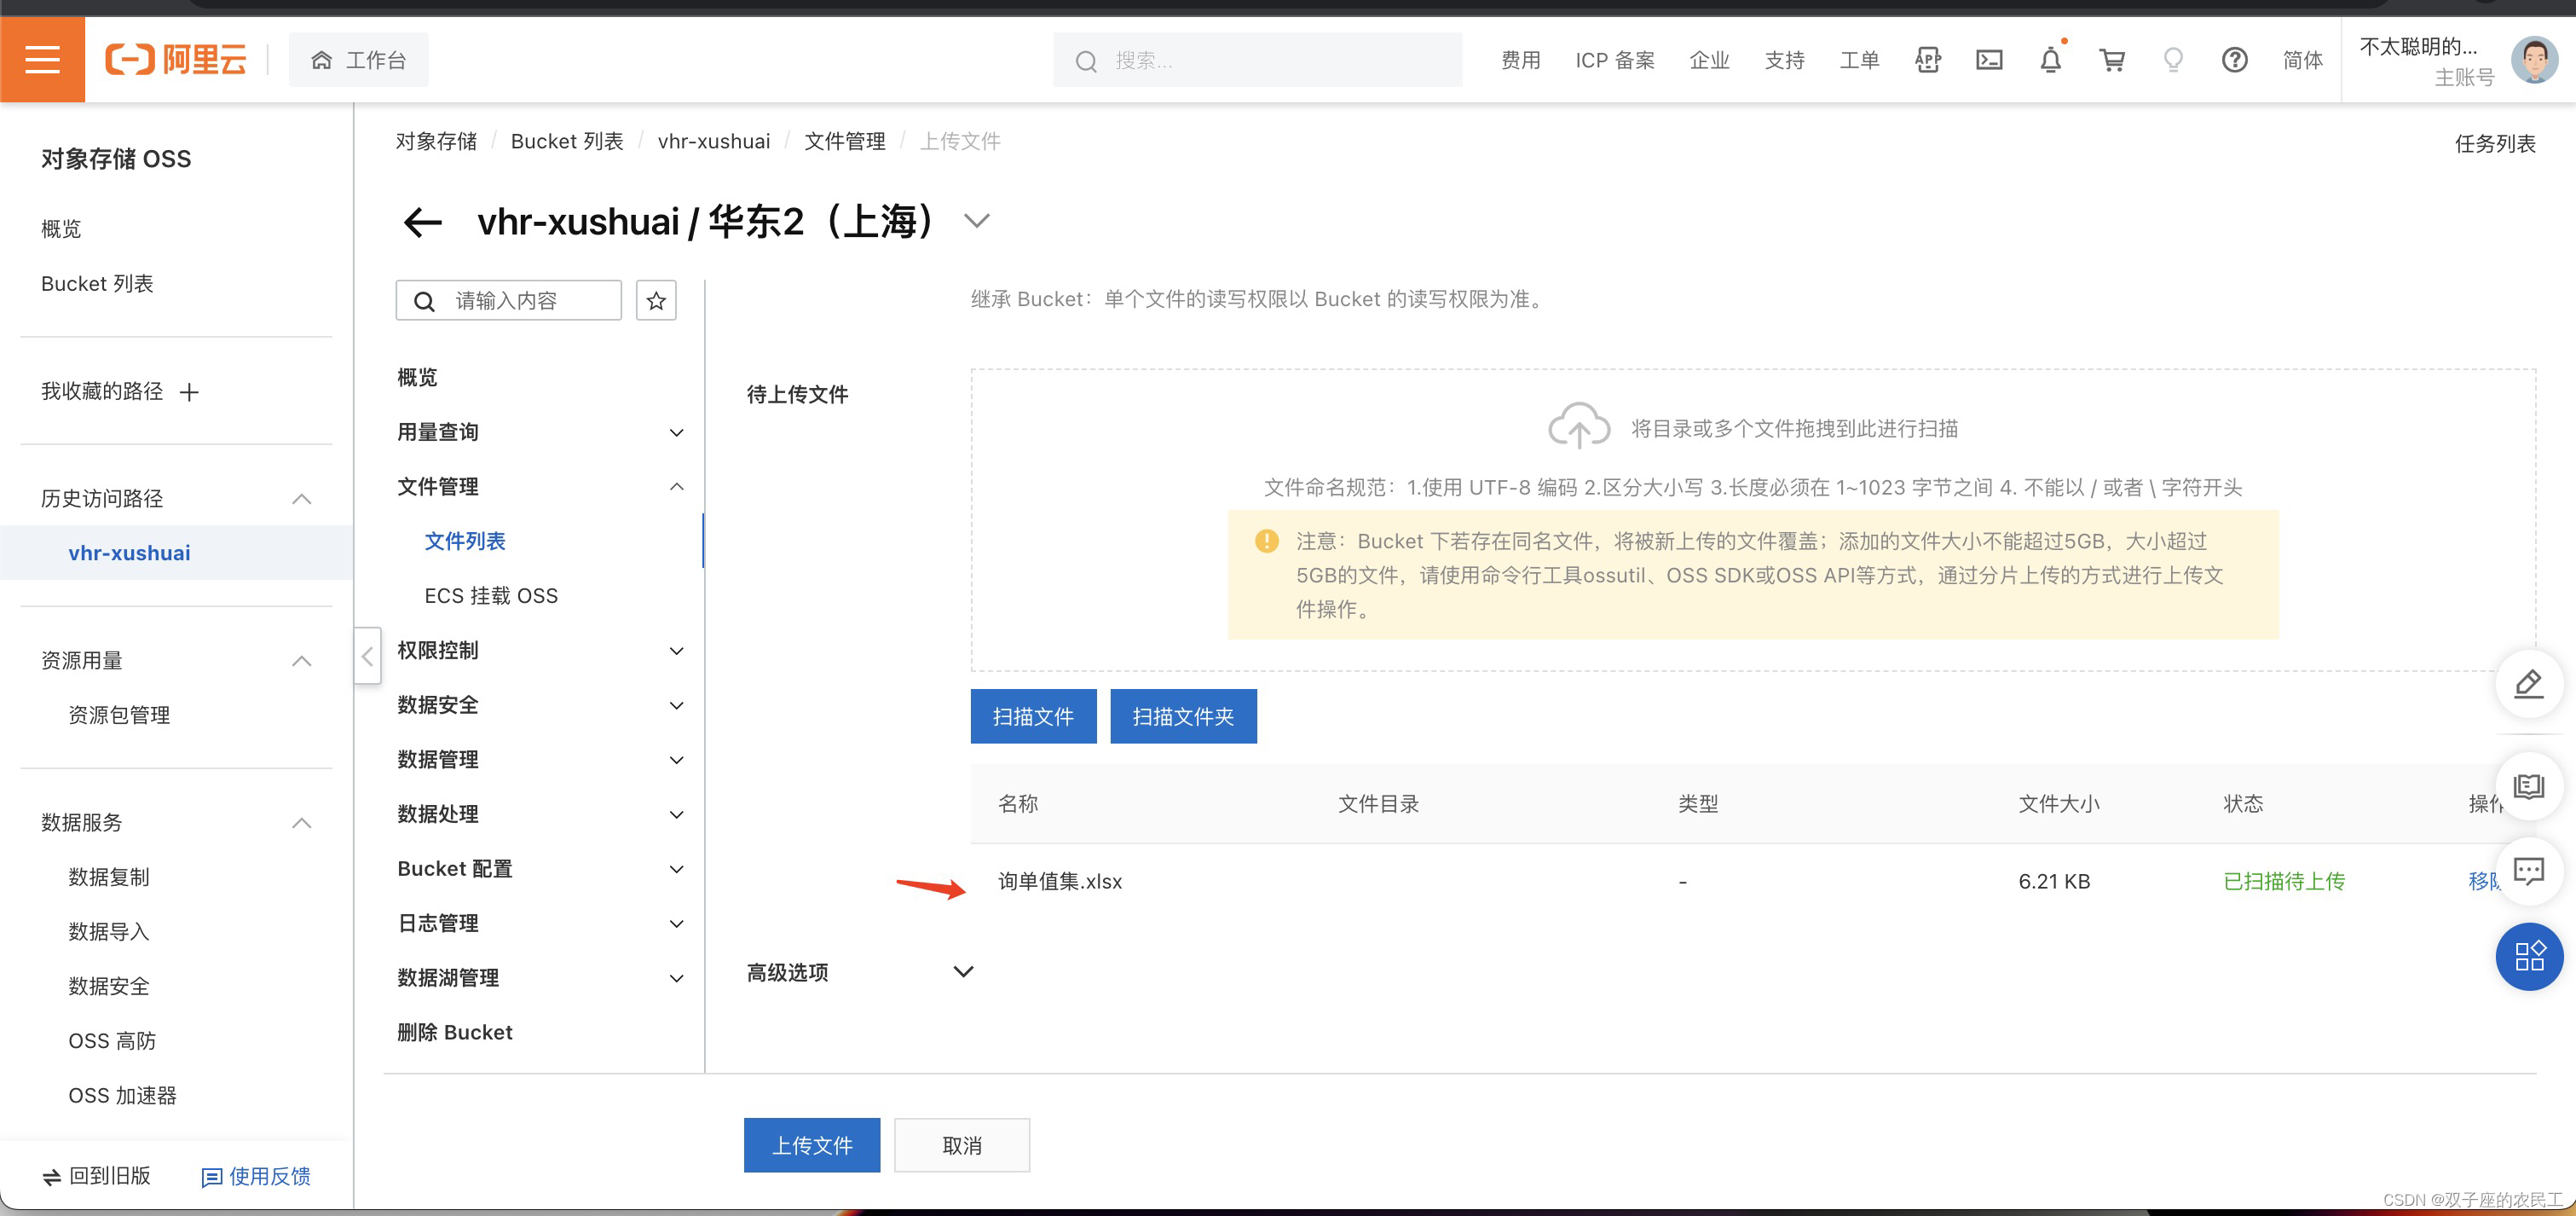Star the search filter favorite toggle
The width and height of the screenshot is (2576, 1216).
(656, 300)
